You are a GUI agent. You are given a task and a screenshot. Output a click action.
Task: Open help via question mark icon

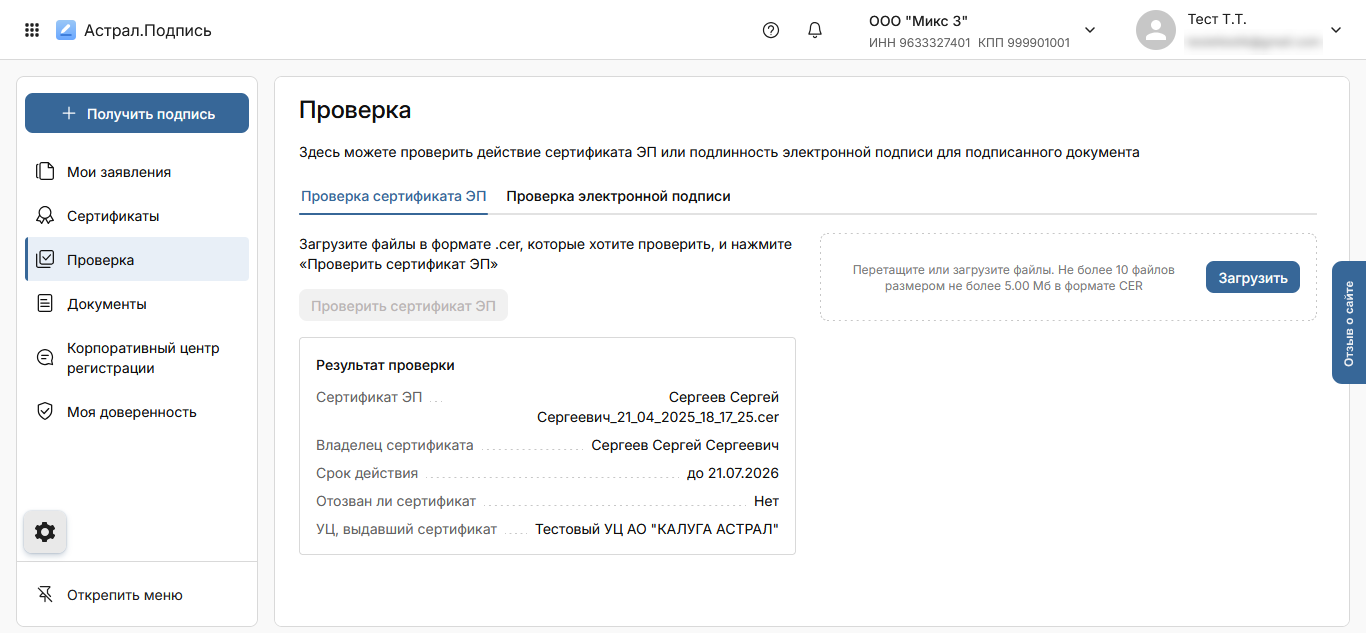pos(770,30)
